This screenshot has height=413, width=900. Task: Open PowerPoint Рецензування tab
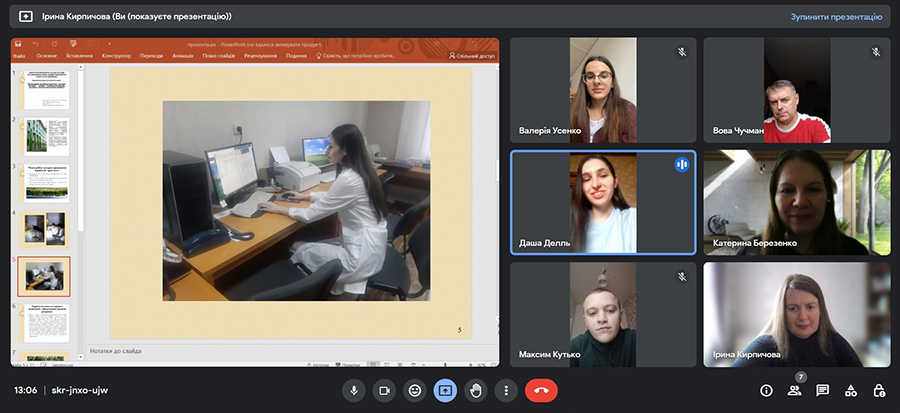[x=261, y=56]
